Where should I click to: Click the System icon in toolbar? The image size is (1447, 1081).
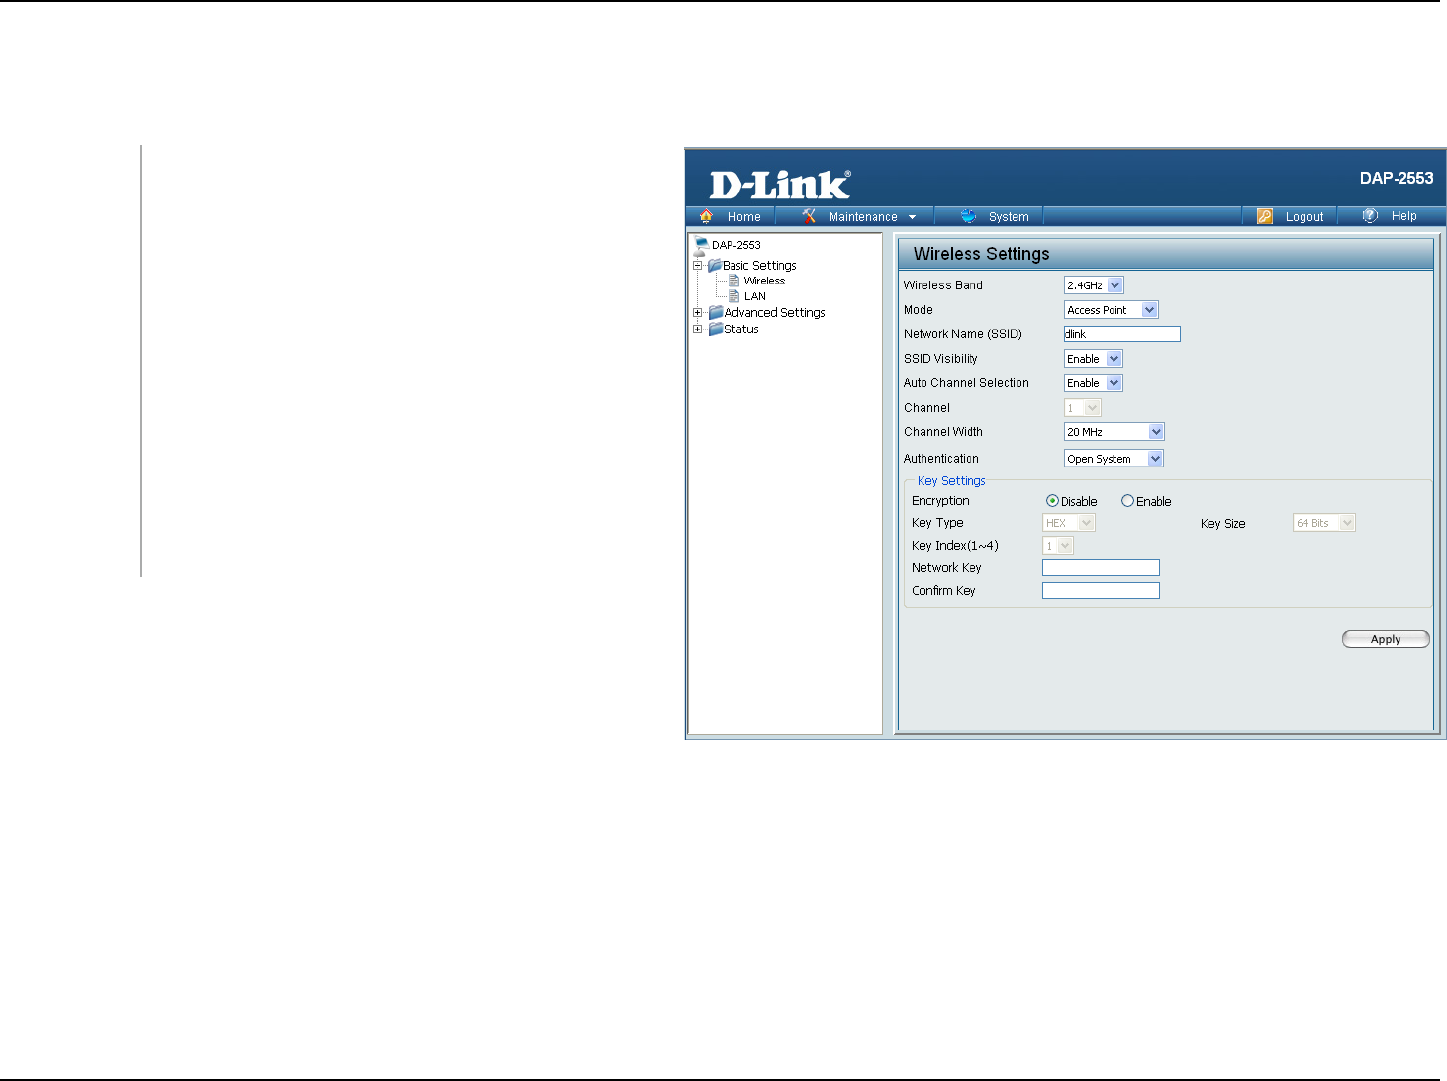(968, 216)
